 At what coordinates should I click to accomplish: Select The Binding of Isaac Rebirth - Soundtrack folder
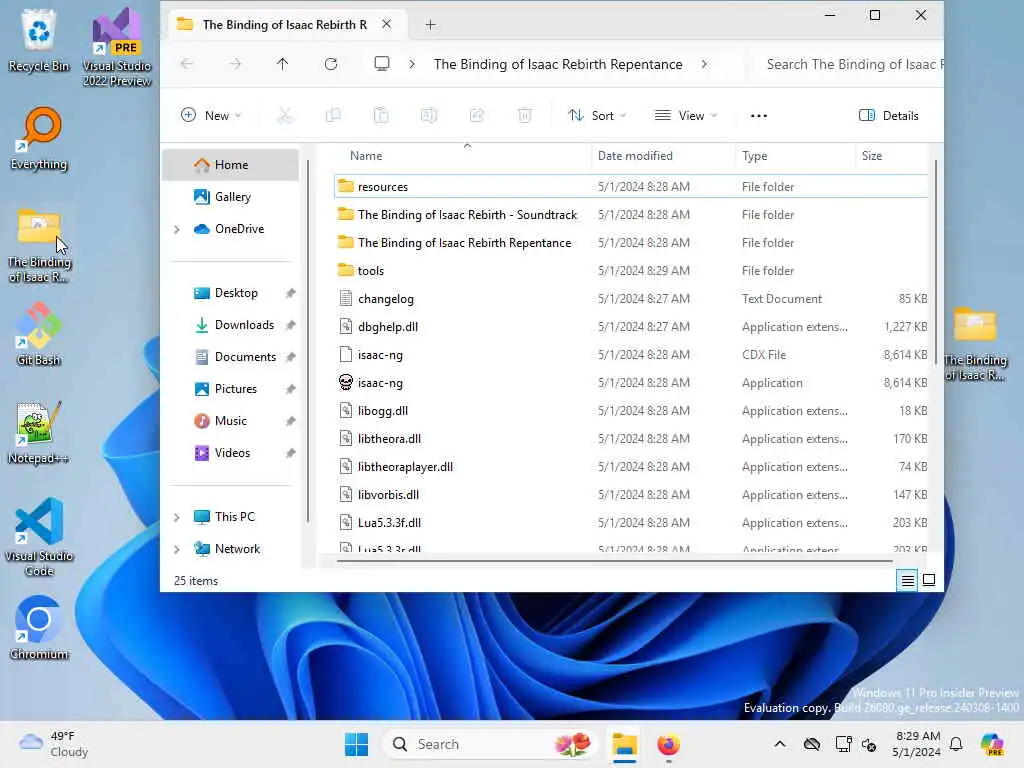pos(631,215)
